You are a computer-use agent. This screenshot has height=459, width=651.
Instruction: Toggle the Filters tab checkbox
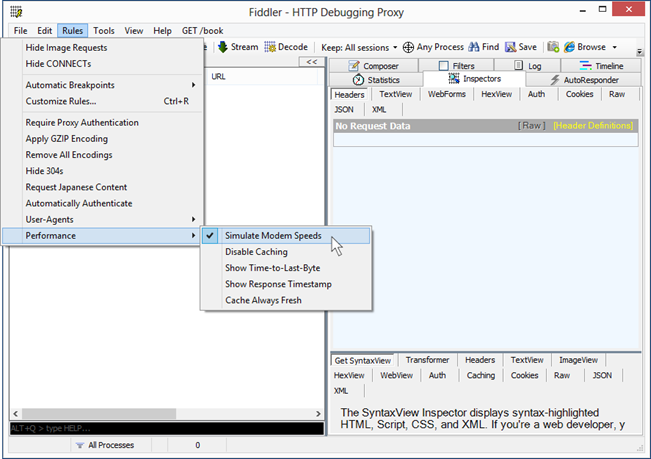coord(443,66)
